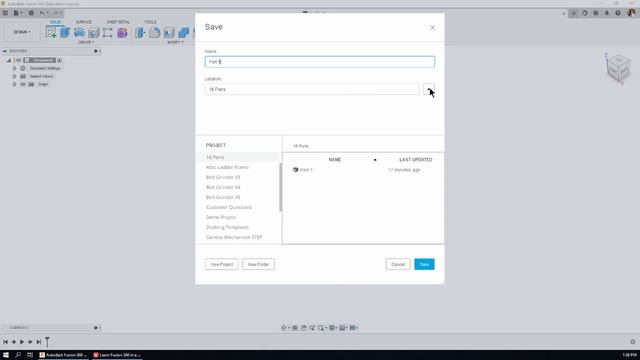Switch to the Surface tab
The height and width of the screenshot is (360, 640).
[x=84, y=22]
